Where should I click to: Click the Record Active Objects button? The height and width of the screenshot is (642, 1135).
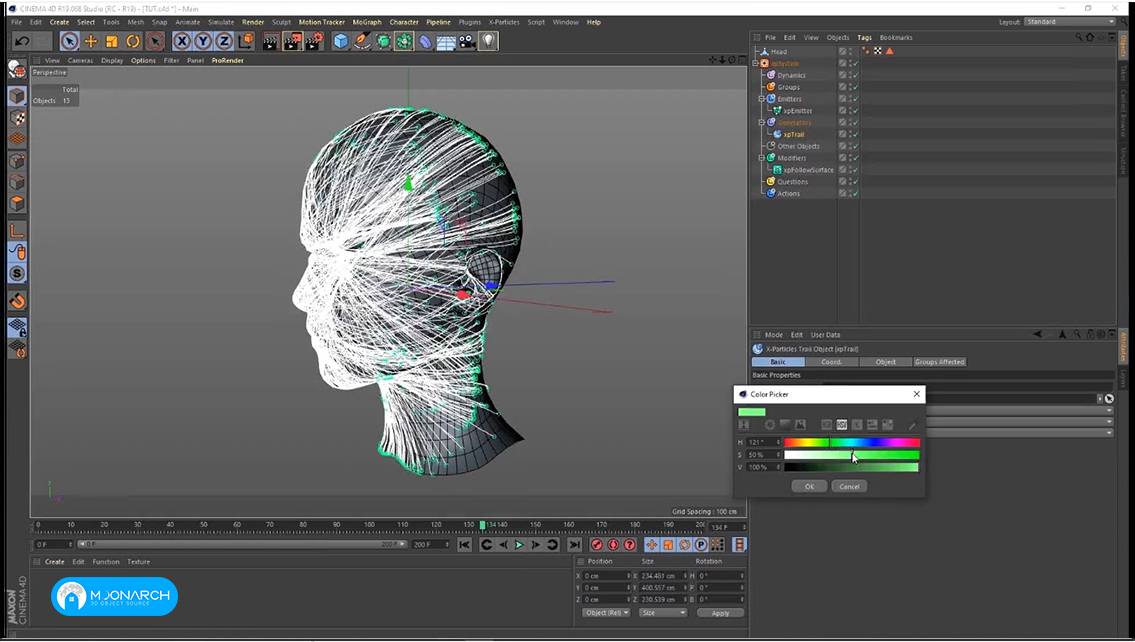coord(596,544)
